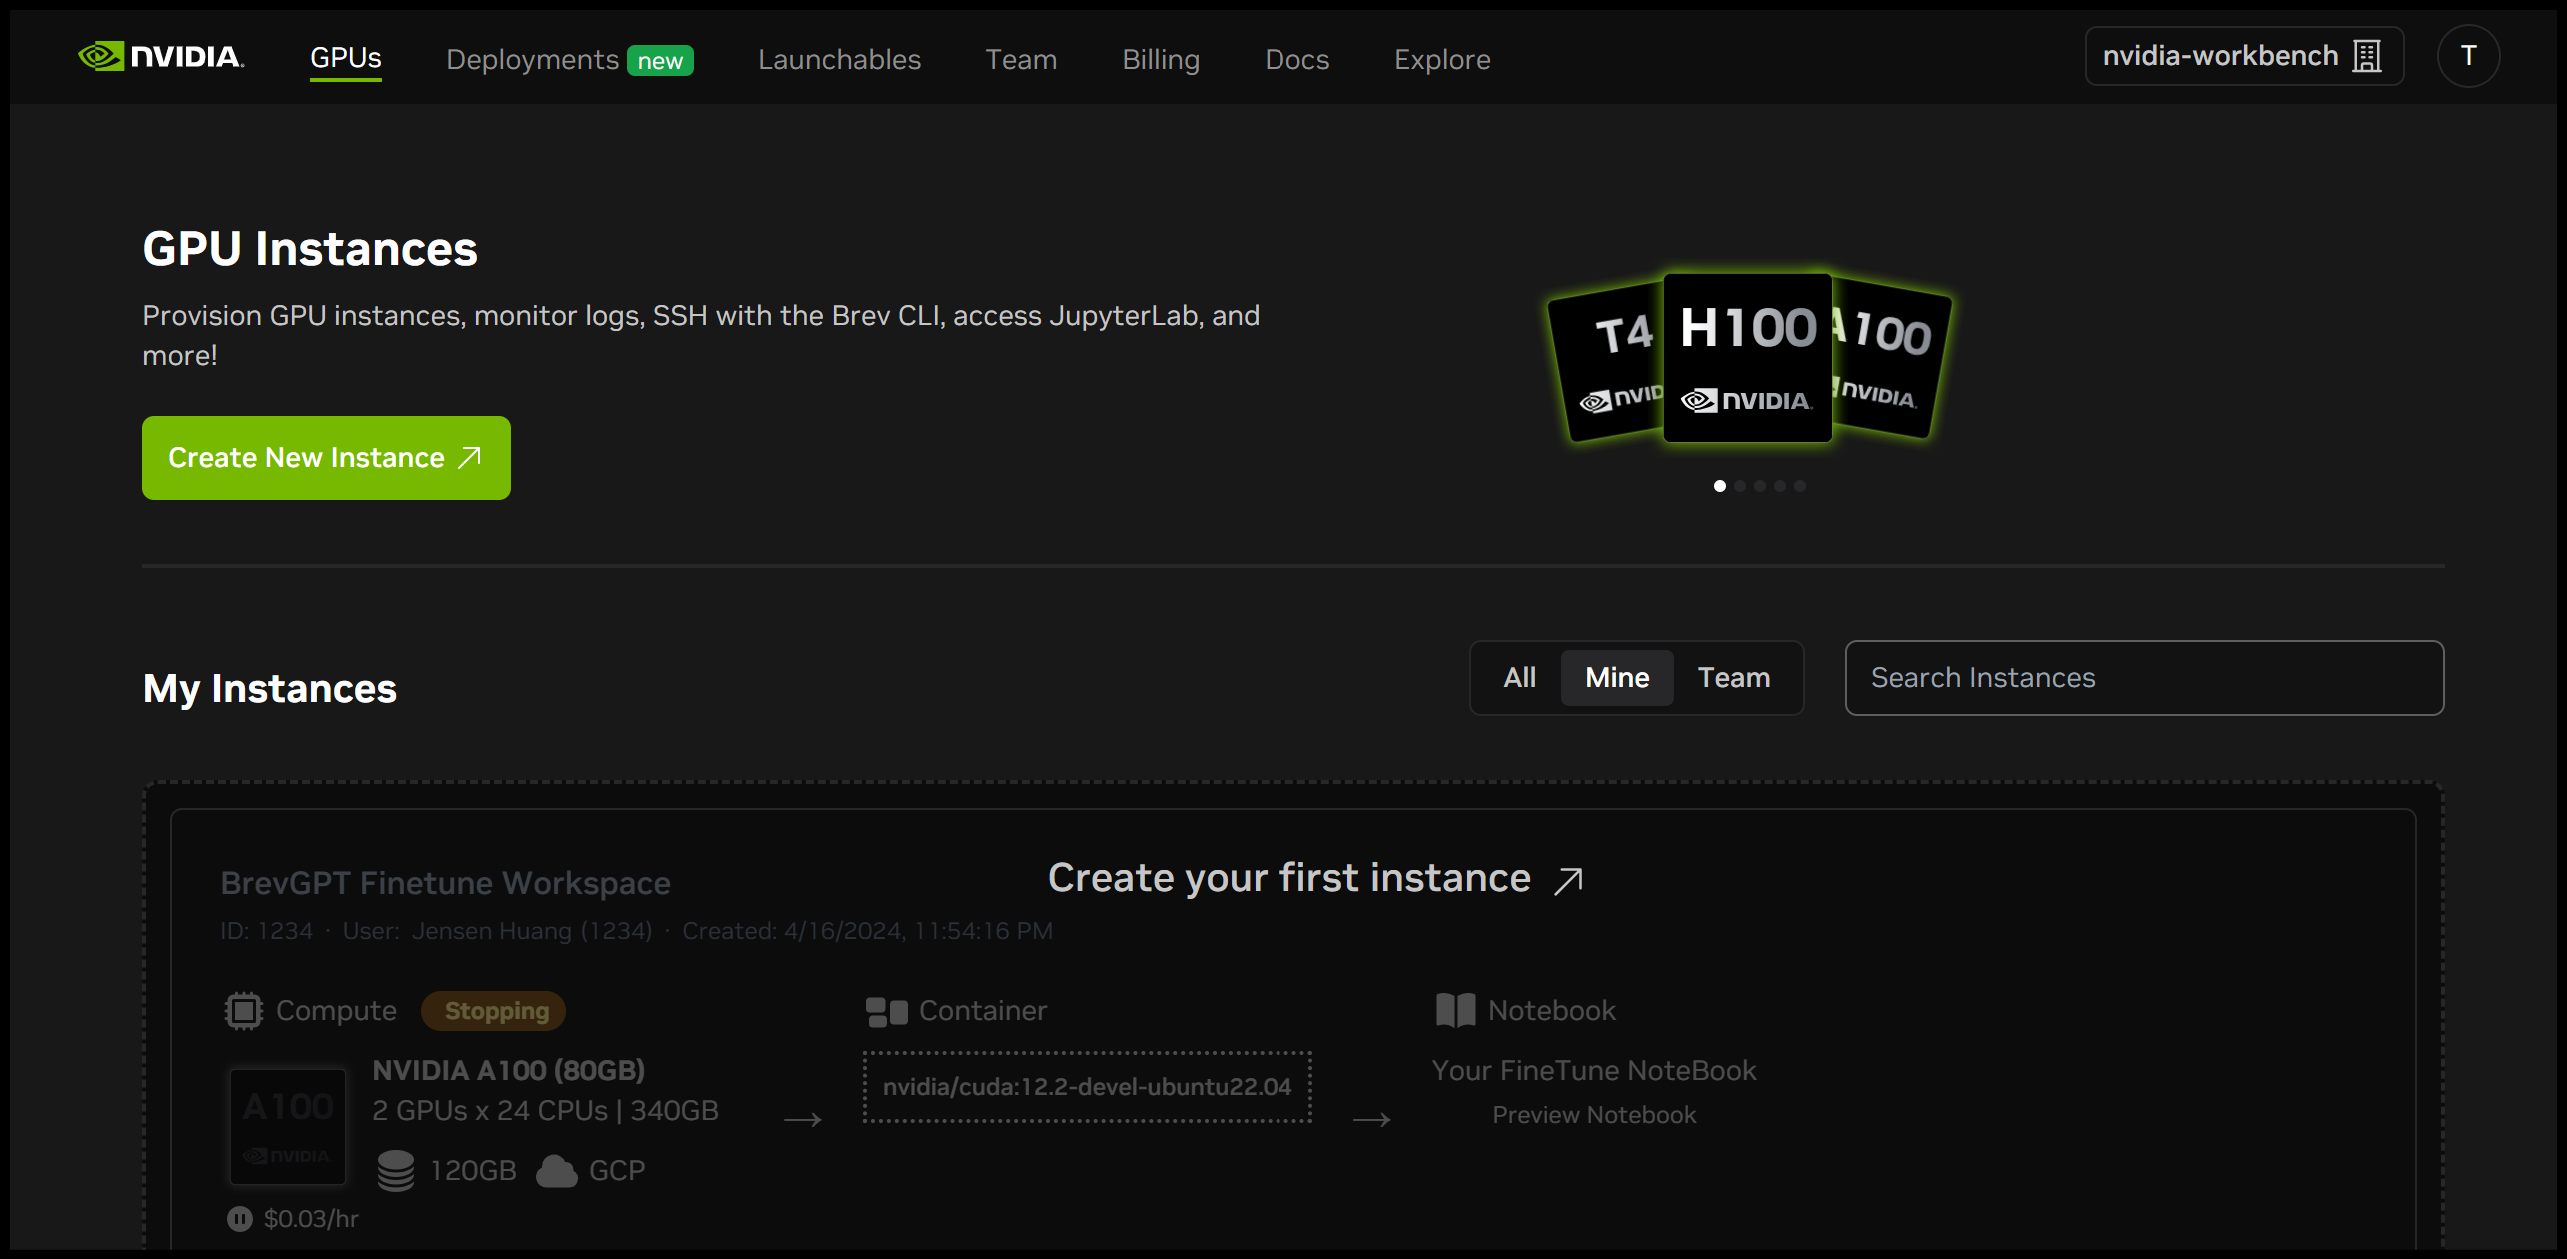
Task: Click 'Create your first instance' link
Action: pyautogui.click(x=1289, y=878)
